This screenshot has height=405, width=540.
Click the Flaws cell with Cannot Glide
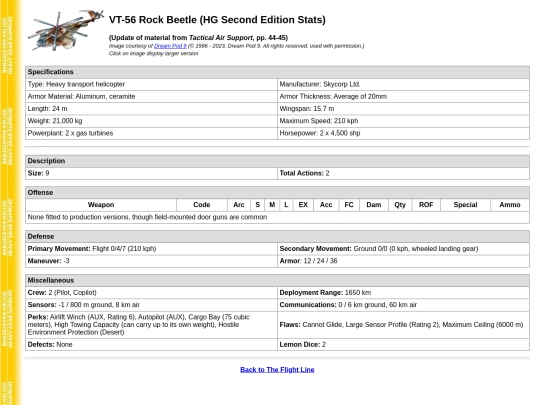pos(403,325)
